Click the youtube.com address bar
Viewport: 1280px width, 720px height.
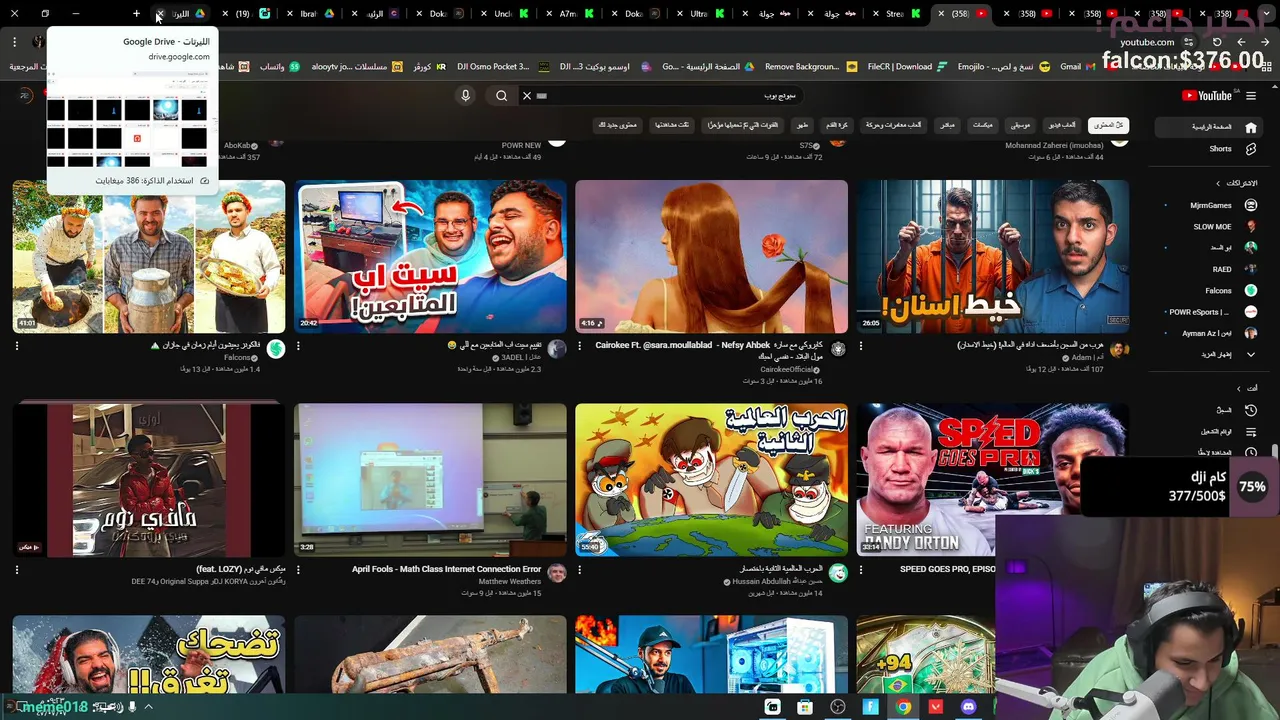pos(1147,42)
